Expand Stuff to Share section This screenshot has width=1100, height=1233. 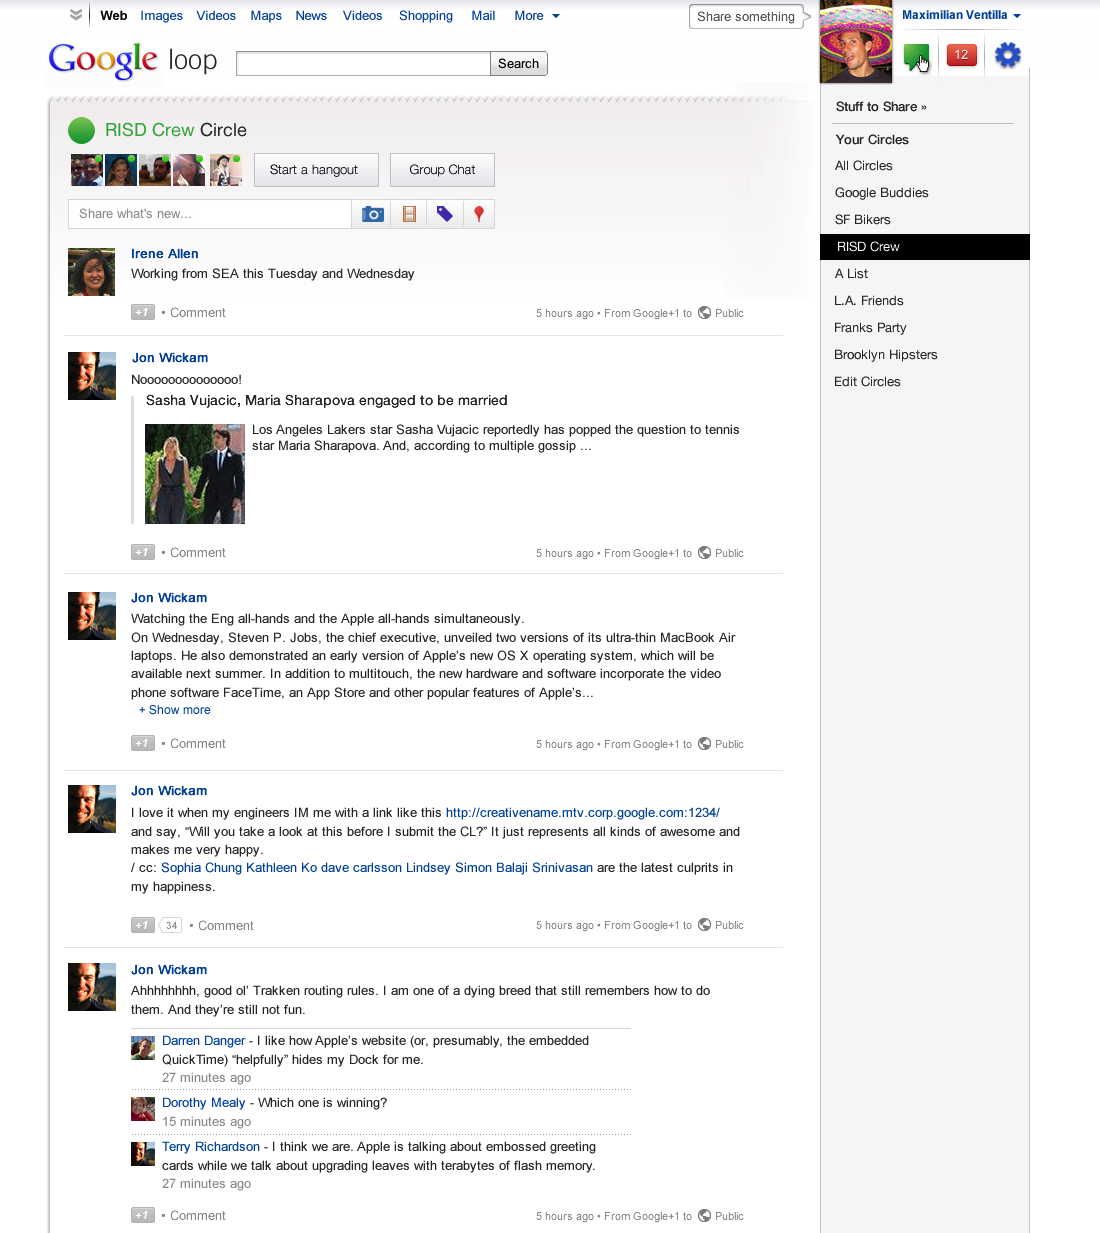click(881, 107)
